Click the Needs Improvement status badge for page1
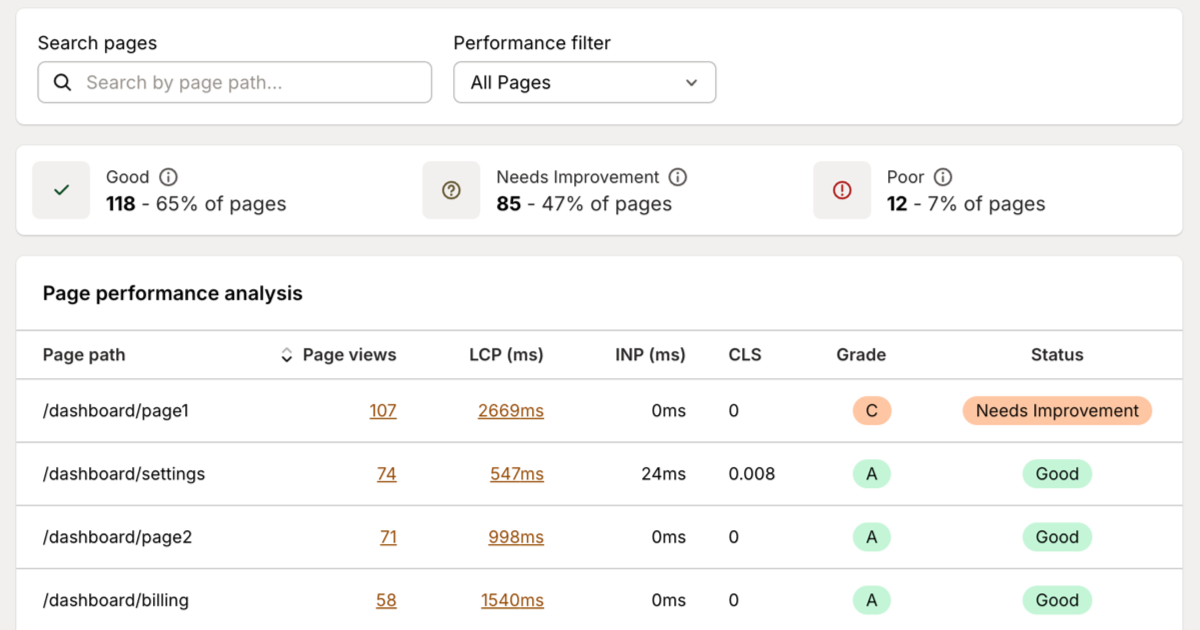The image size is (1200, 630). tap(1056, 410)
